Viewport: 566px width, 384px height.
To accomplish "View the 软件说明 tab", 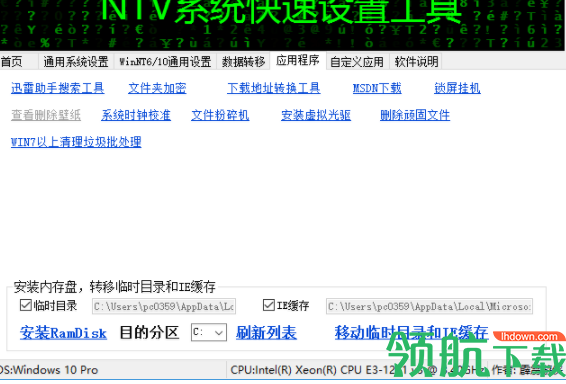I will coord(416,62).
